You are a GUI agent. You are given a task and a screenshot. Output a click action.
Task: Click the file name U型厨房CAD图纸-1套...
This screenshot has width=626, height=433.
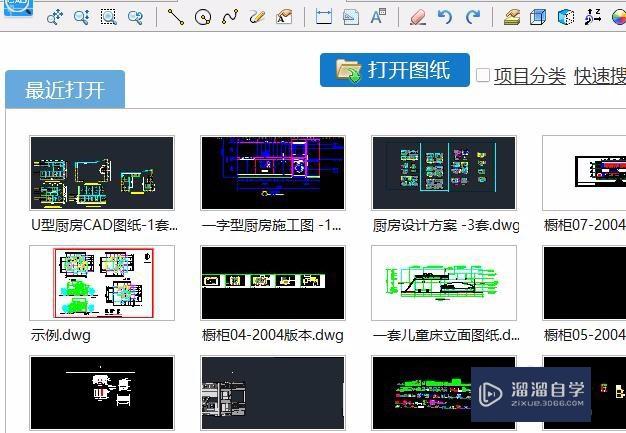coord(105,225)
